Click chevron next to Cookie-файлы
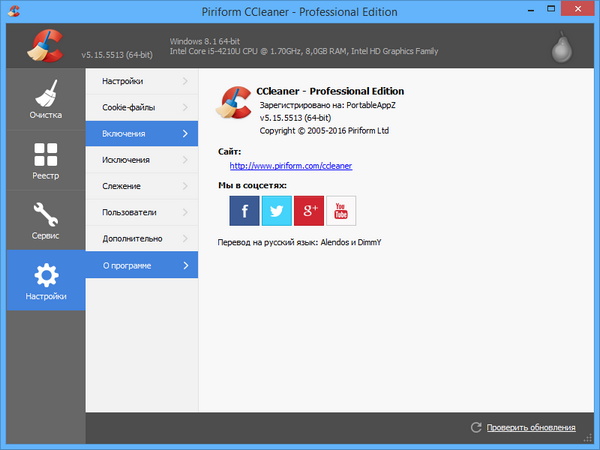This screenshot has width=600, height=450. [x=185, y=108]
